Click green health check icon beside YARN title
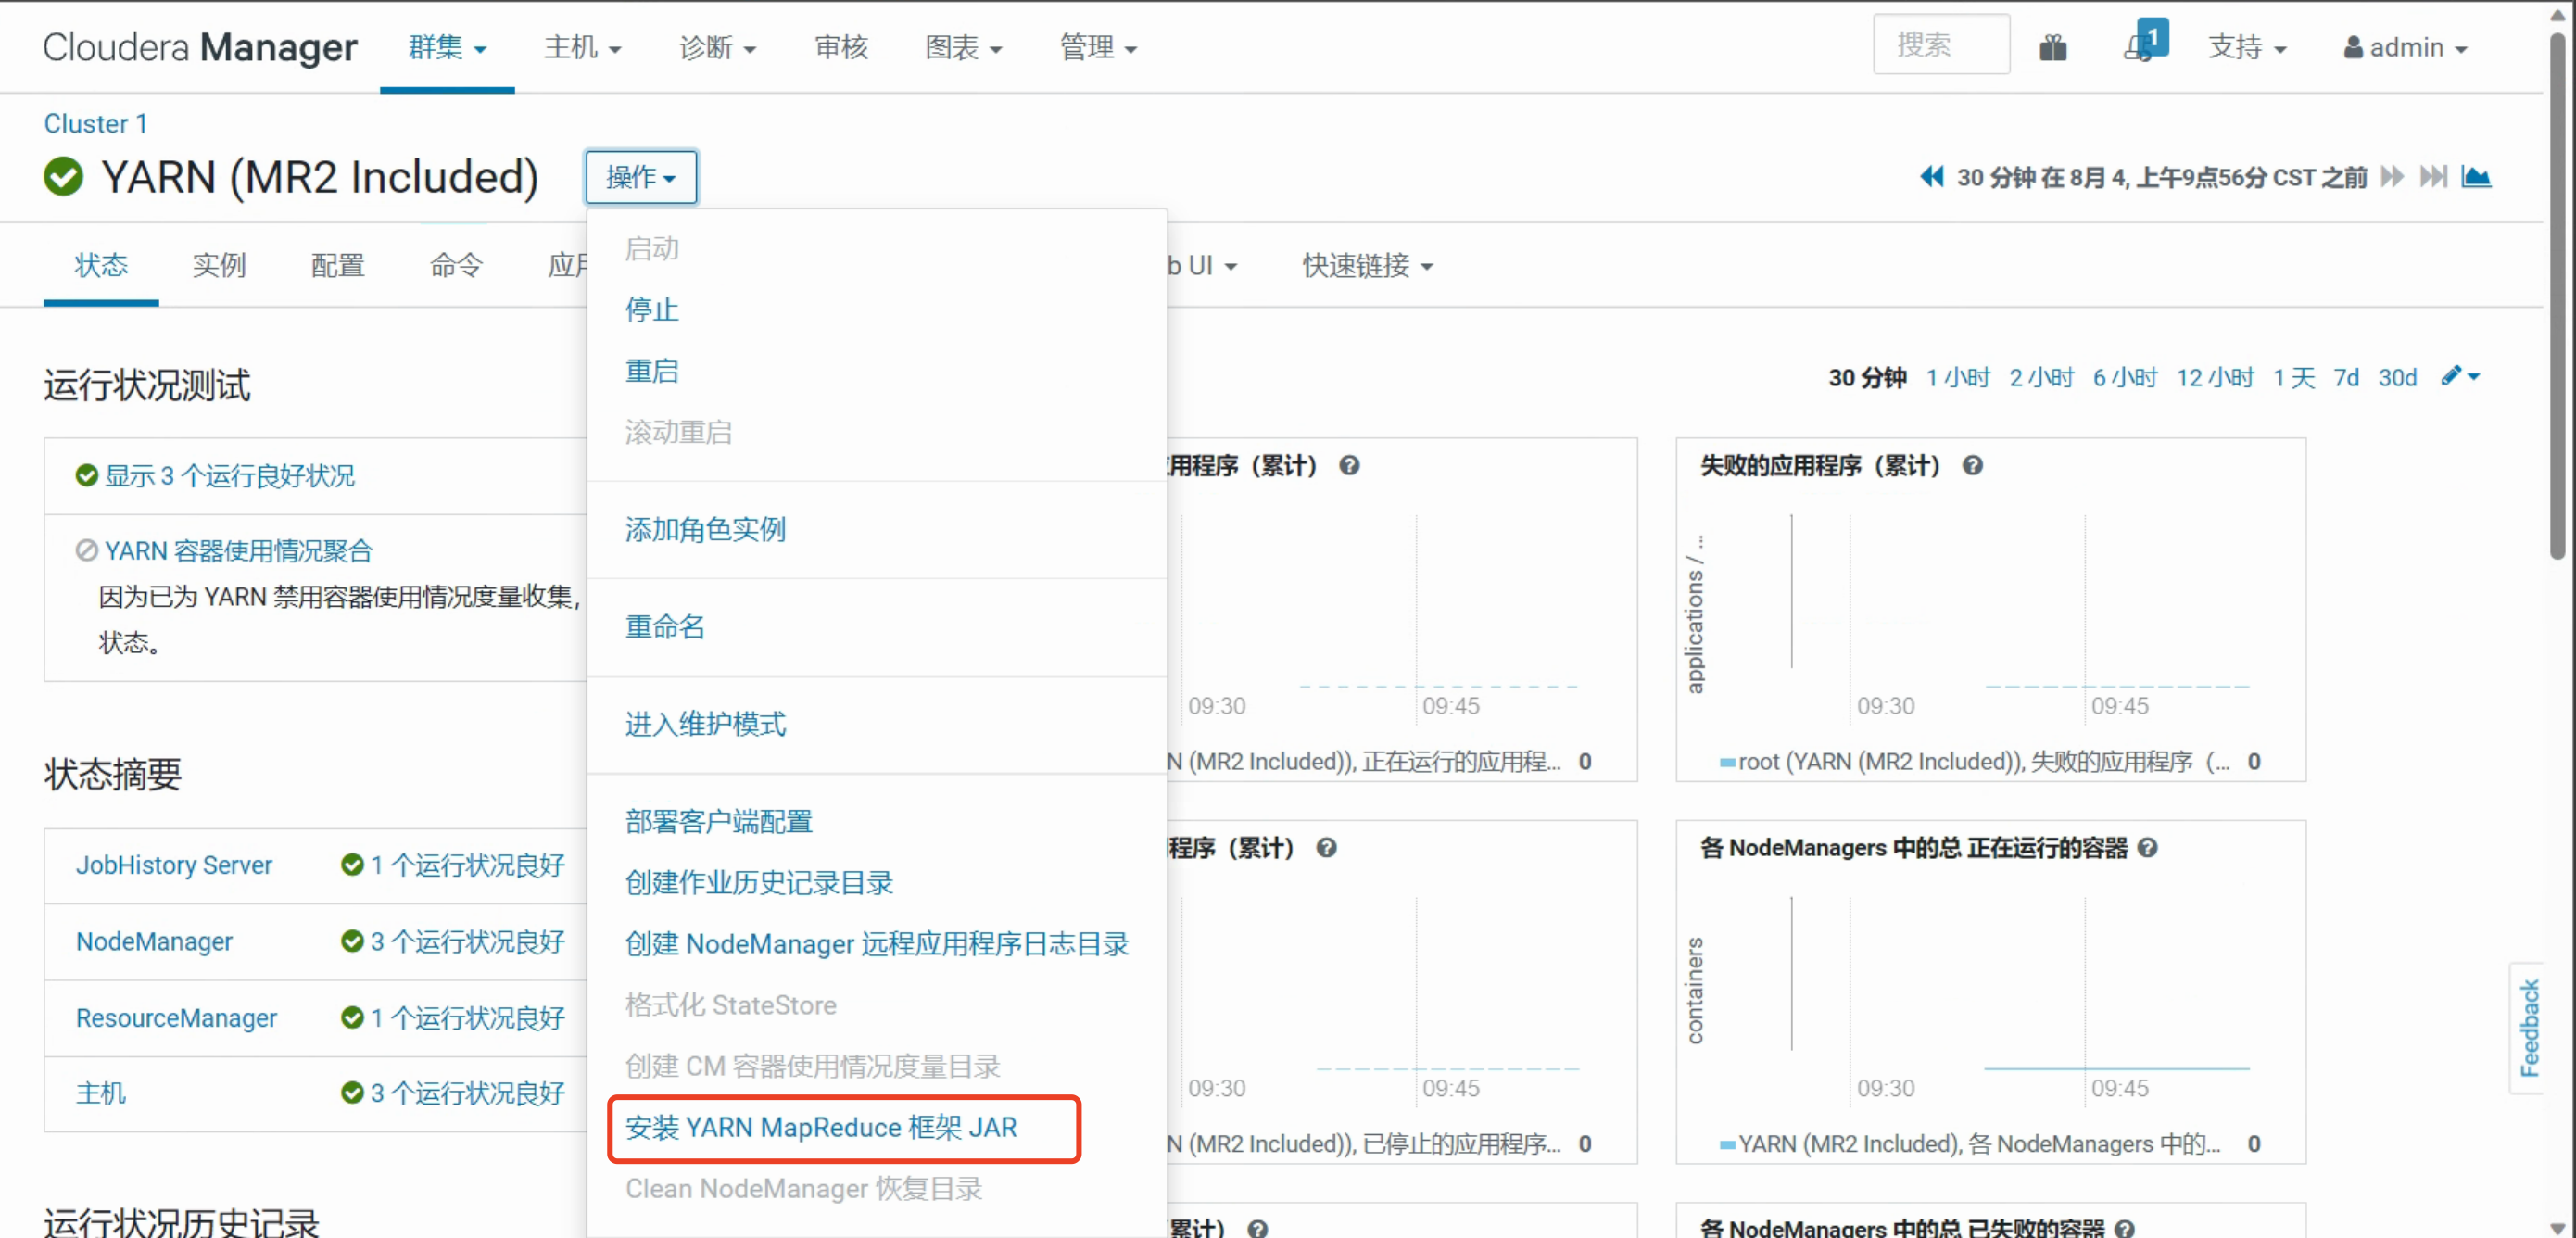 (63, 177)
